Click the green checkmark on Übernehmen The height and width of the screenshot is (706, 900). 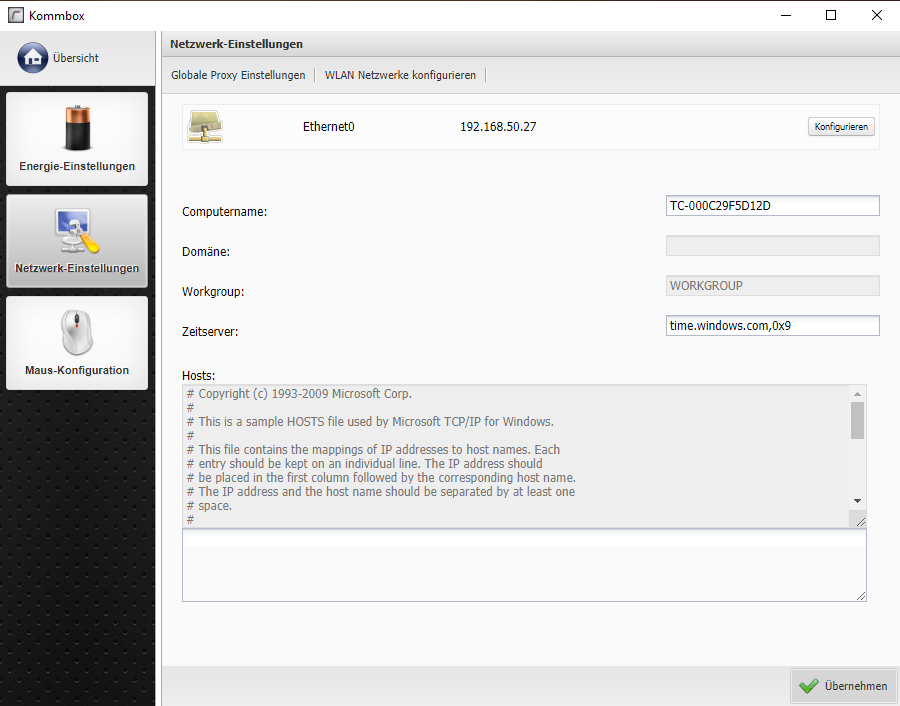(809, 686)
